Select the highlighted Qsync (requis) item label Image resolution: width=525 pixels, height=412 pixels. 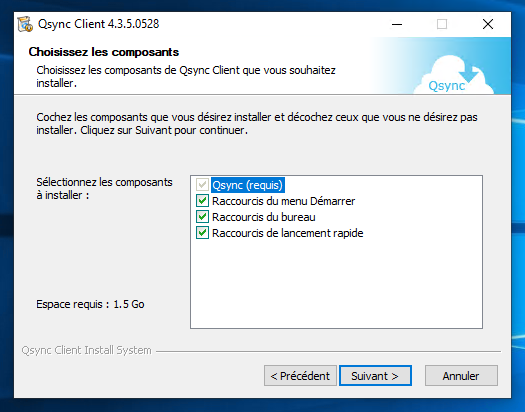coord(248,185)
